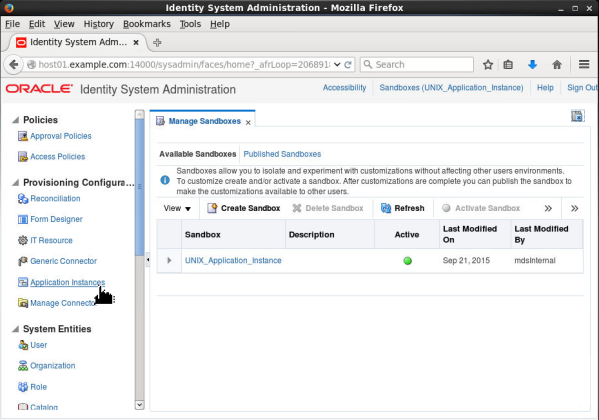Screen dimensions: 599x420
Task: Click the far-right toolbar overflow chevron
Action: tap(575, 208)
